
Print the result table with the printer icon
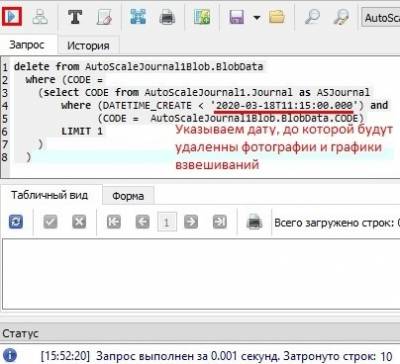coord(254,222)
